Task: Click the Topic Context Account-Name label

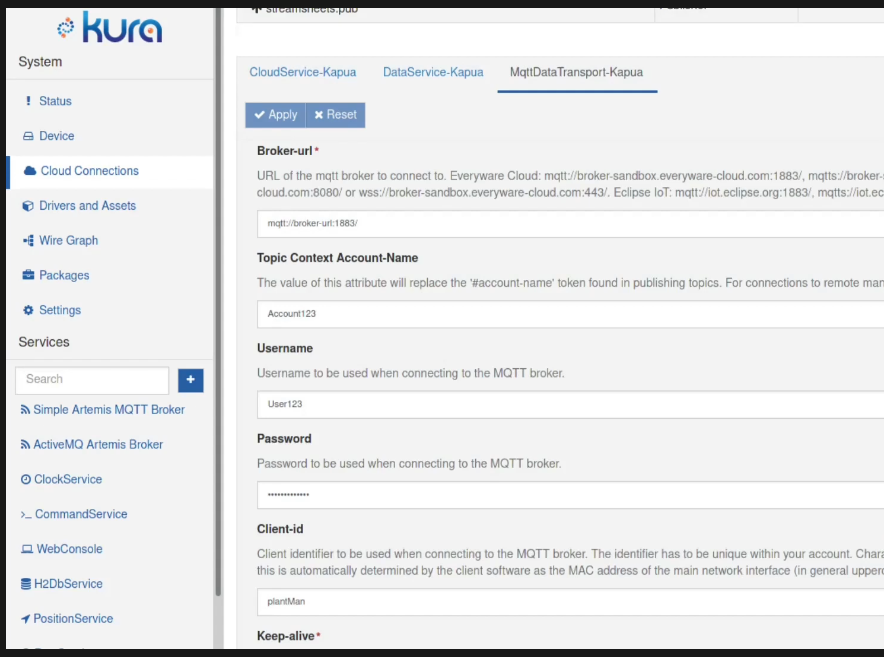Action: [x=338, y=258]
